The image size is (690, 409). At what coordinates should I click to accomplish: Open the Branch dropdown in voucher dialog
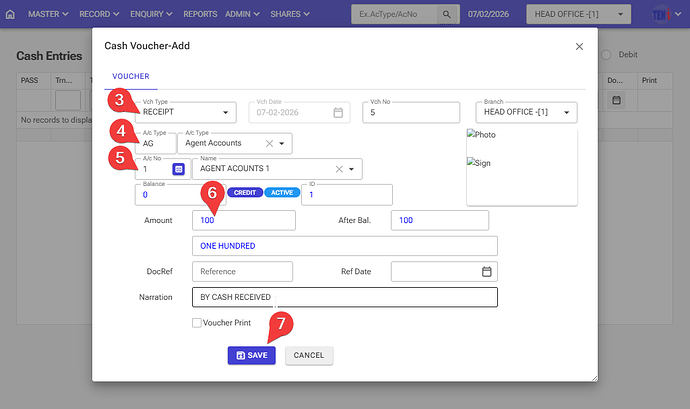tap(568, 113)
